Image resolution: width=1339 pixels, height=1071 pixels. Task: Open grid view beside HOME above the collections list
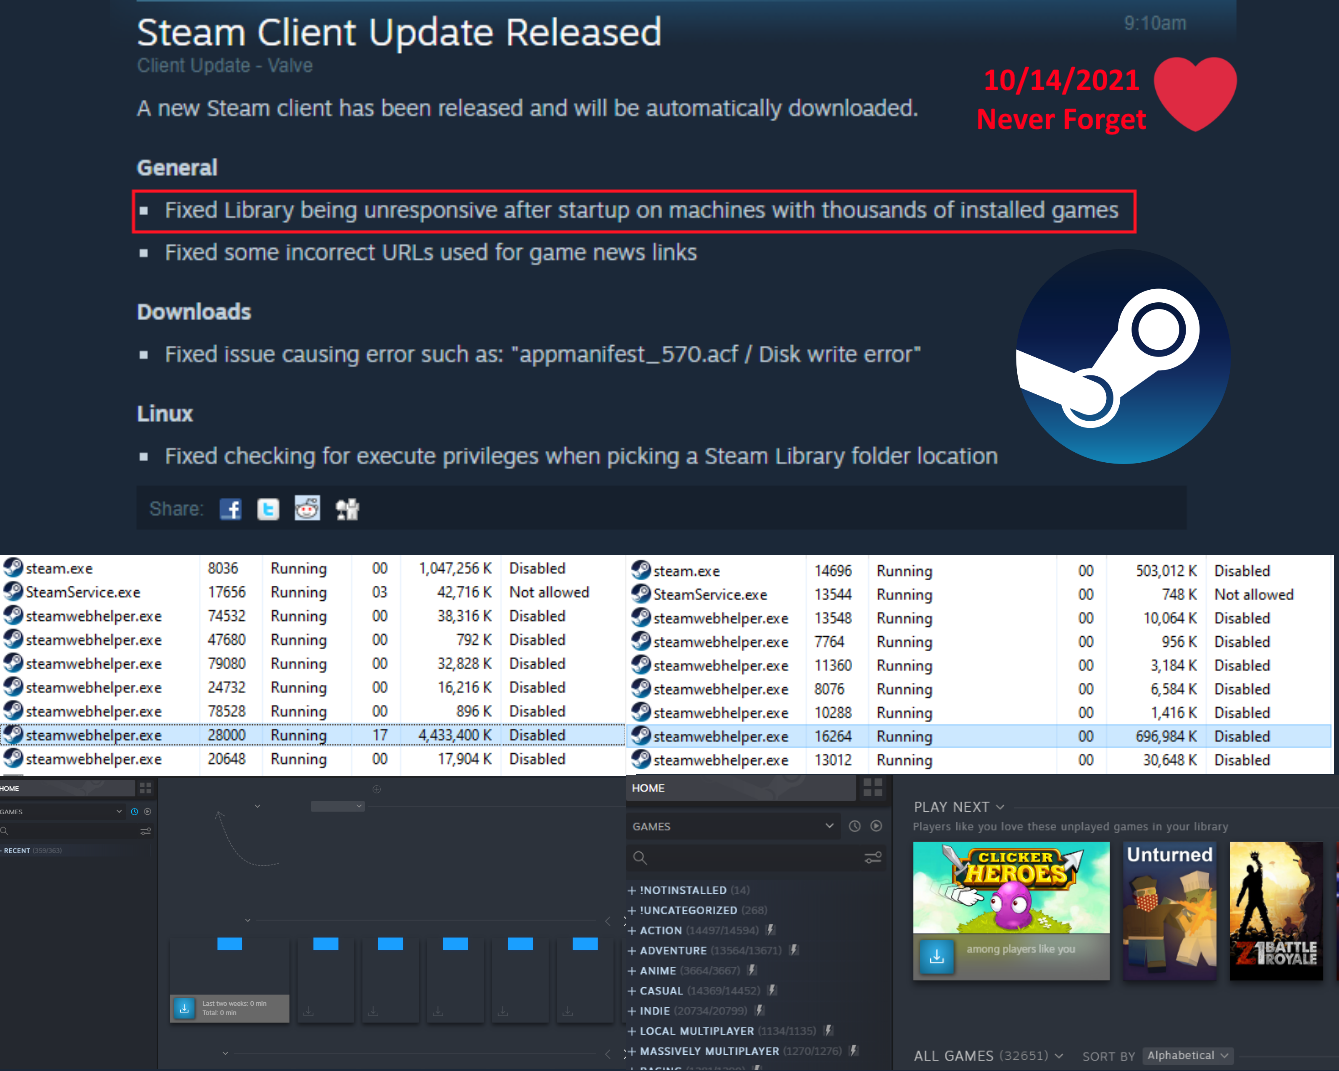[872, 788]
